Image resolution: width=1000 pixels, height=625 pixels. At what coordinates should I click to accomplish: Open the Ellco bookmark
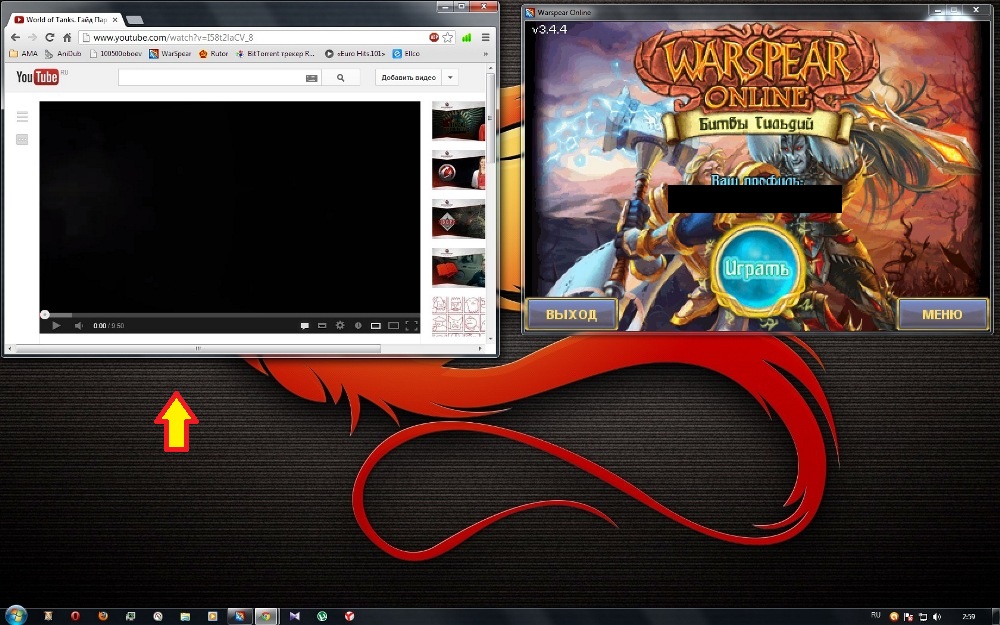click(406, 54)
